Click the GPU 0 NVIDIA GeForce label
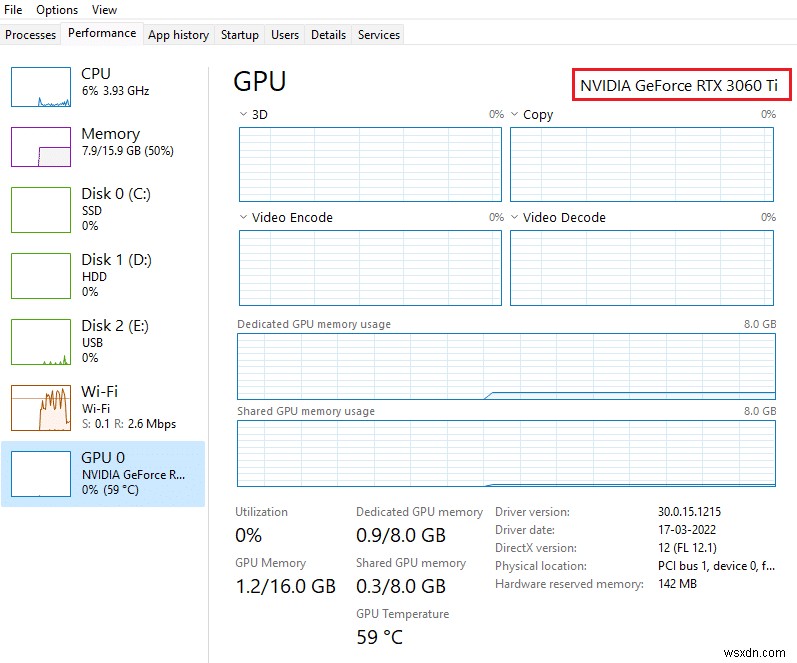 (x=133, y=473)
